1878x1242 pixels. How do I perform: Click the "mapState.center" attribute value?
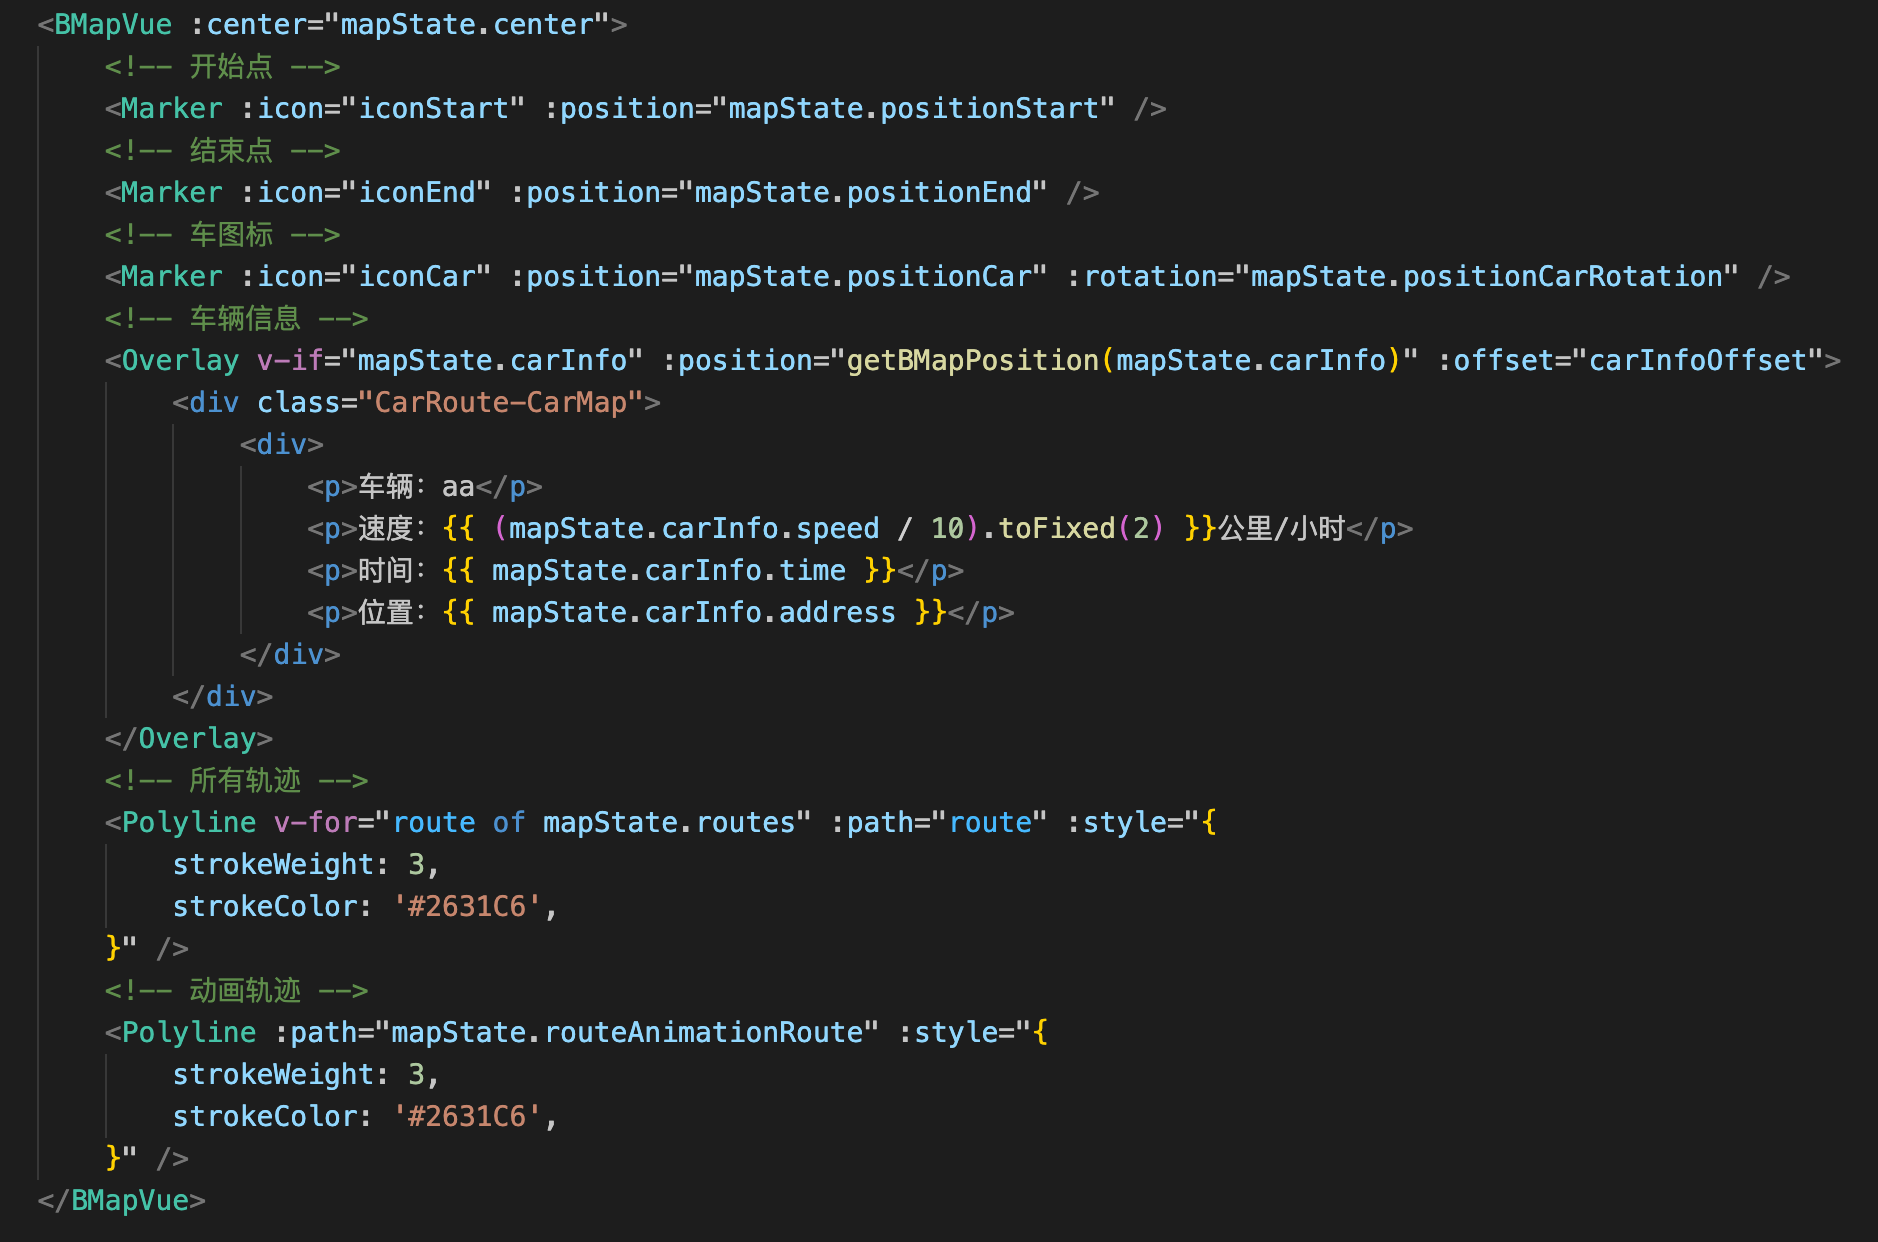click(x=467, y=24)
